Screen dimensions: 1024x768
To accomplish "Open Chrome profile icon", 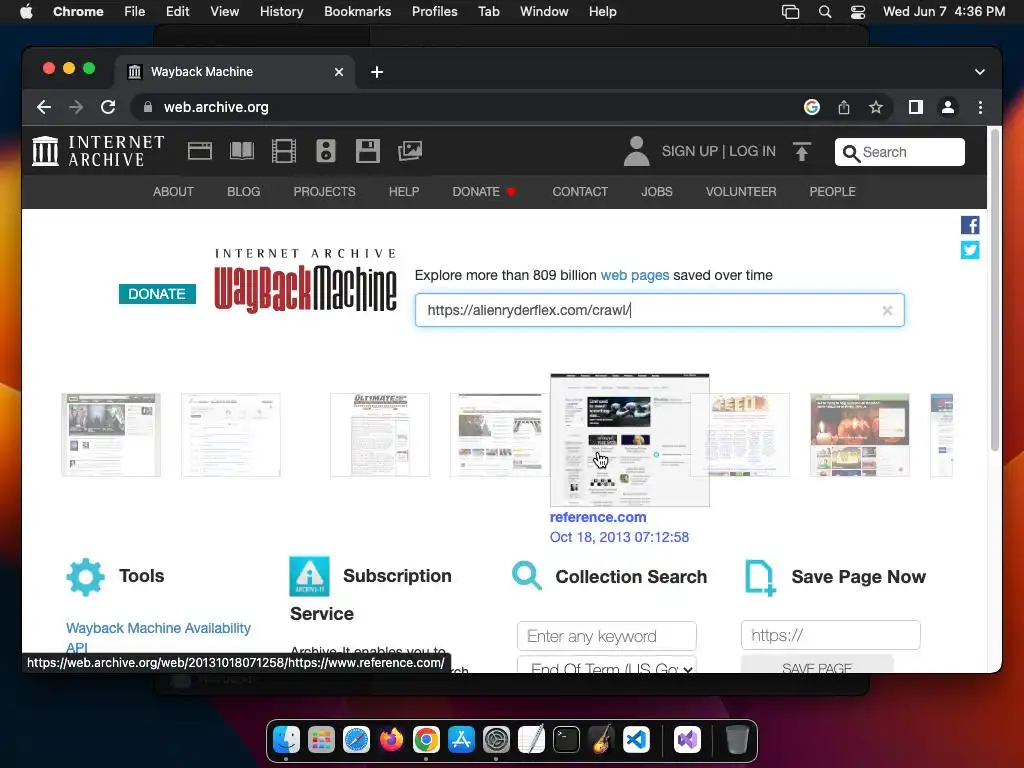I will [948, 107].
